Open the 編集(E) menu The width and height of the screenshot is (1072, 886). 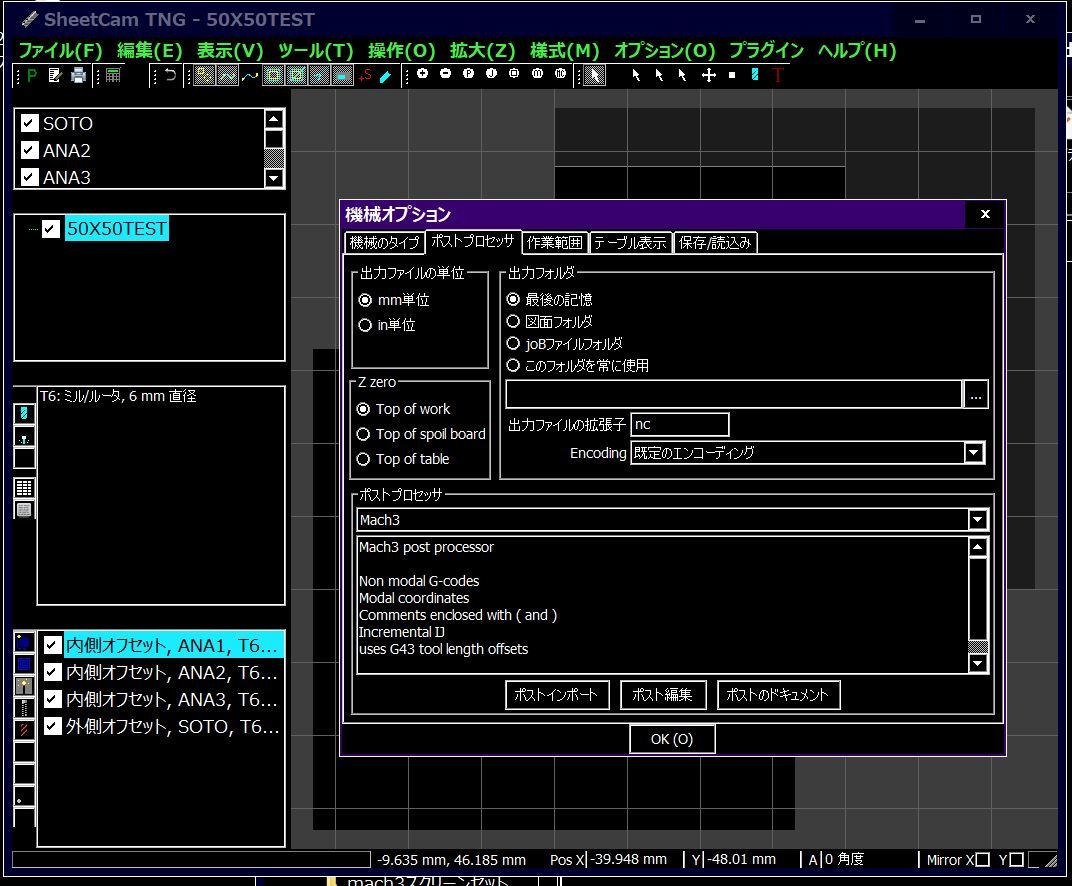click(x=150, y=51)
